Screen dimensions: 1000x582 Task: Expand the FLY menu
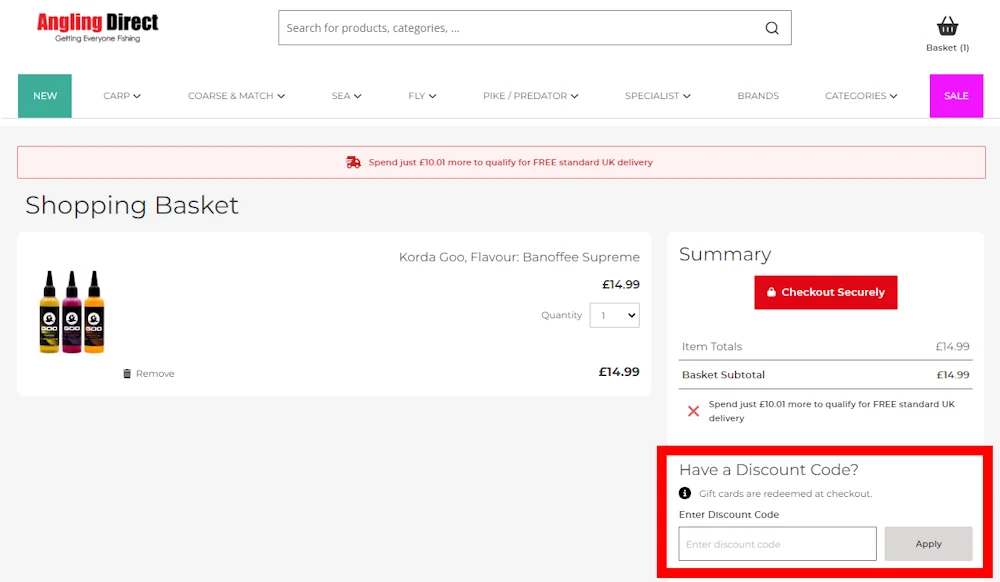pyautogui.click(x=422, y=96)
